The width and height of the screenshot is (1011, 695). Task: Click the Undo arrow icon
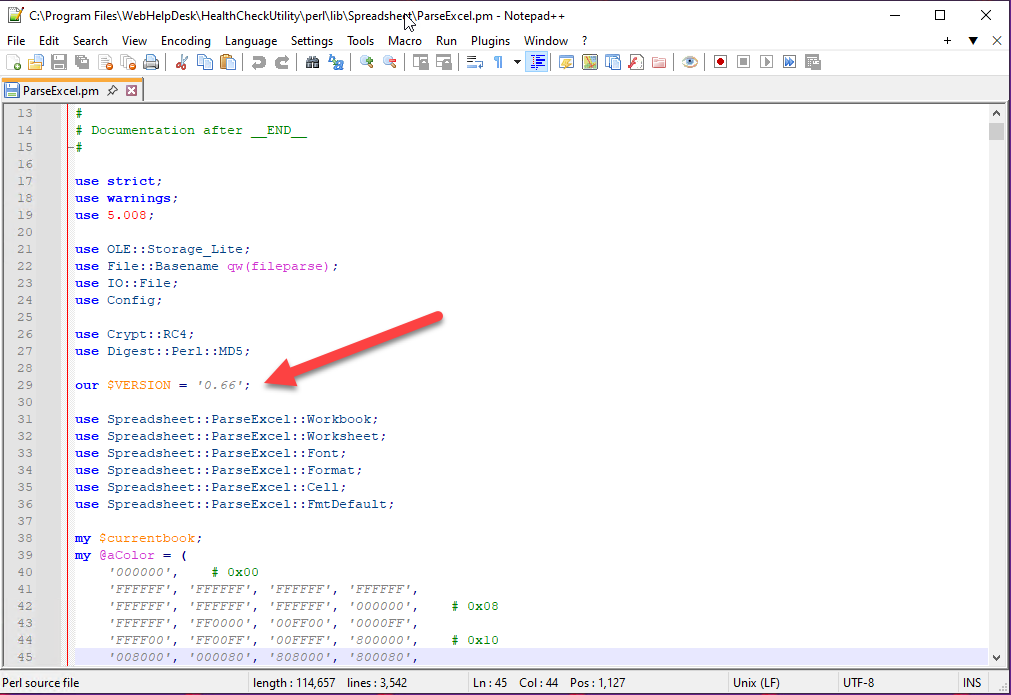coord(259,62)
